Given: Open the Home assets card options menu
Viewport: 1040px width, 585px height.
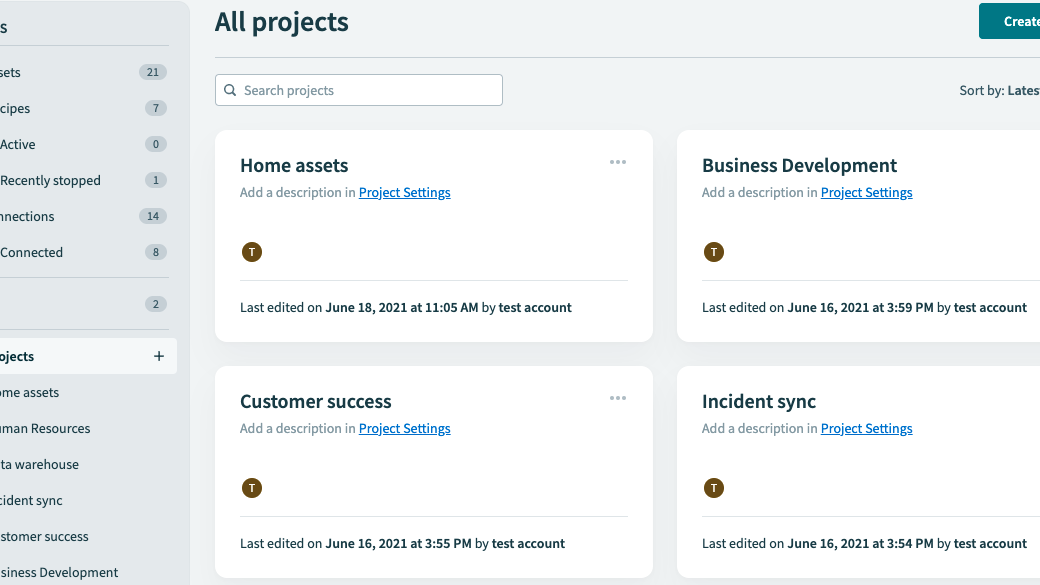Looking at the screenshot, I should [618, 162].
